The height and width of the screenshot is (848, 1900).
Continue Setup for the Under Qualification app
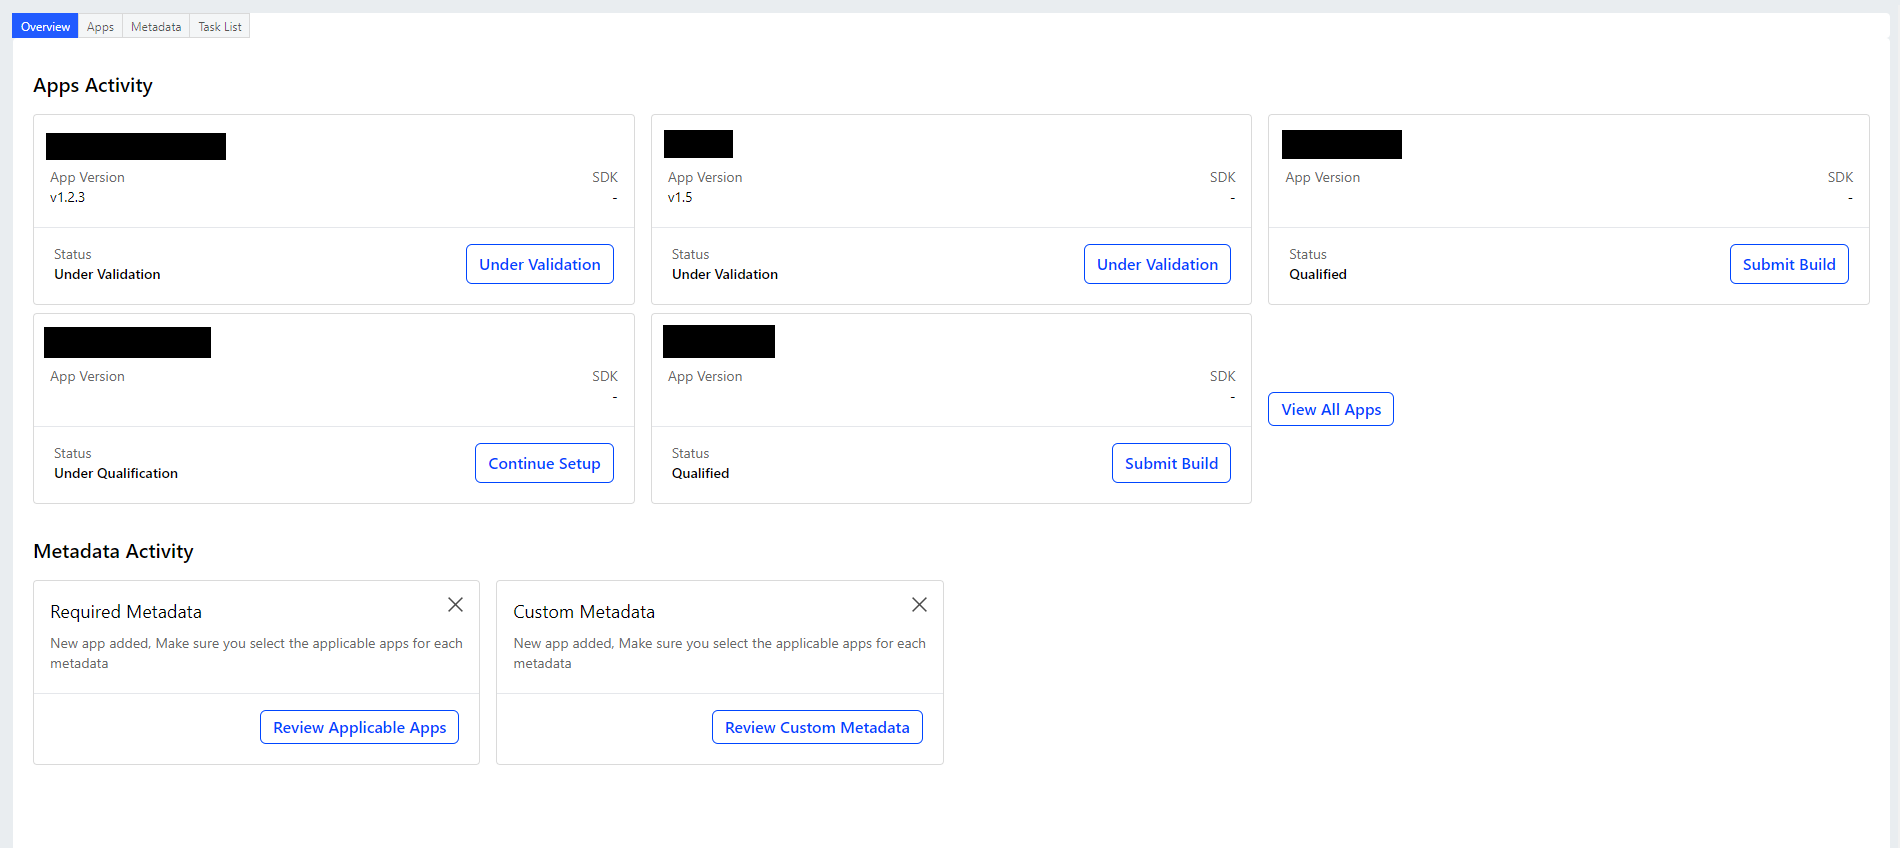(544, 463)
